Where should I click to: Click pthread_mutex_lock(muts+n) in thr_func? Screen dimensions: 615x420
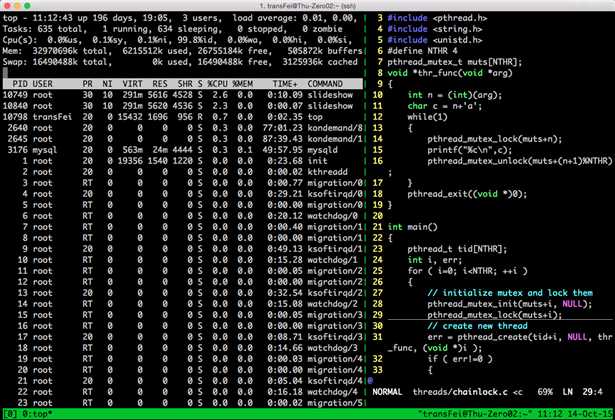pyautogui.click(x=495, y=139)
